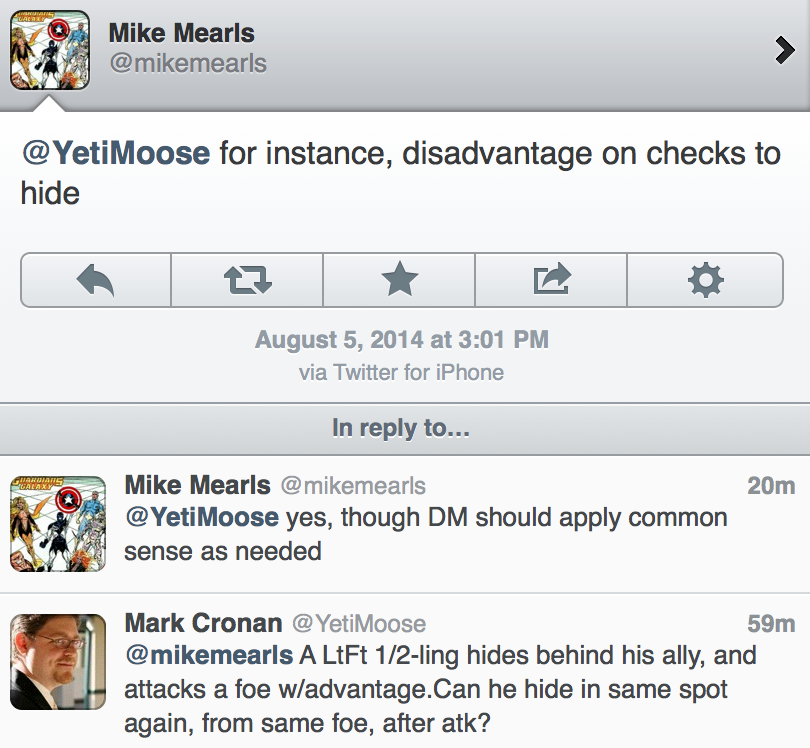Favorite the tweet with the star icon

pyautogui.click(x=399, y=280)
